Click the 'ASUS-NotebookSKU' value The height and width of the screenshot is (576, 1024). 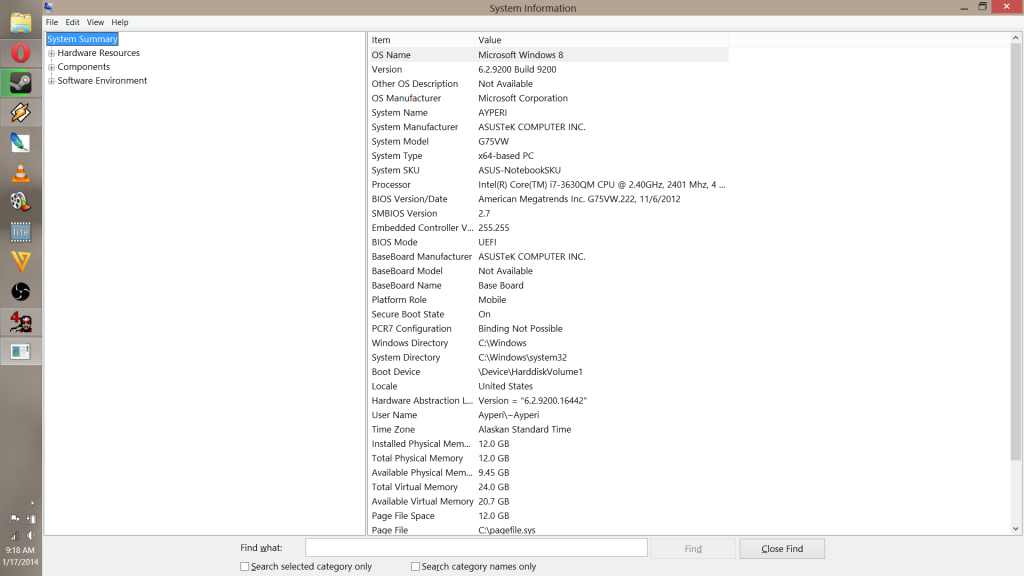519,170
